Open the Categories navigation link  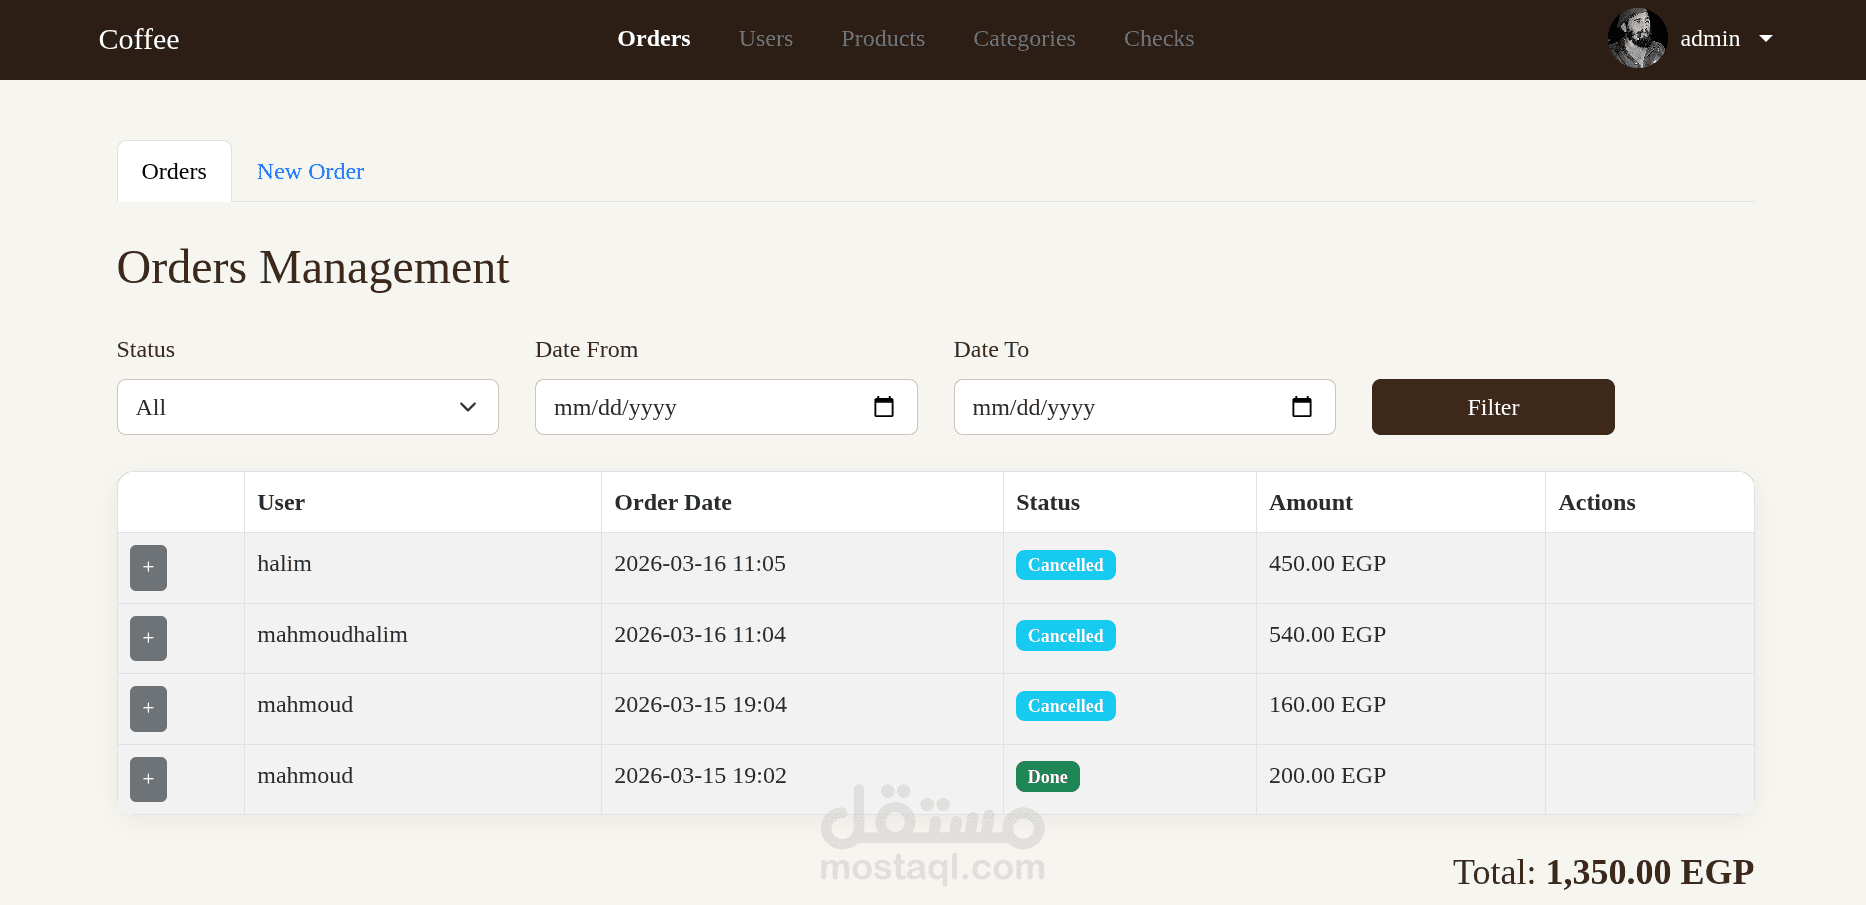[1024, 38]
